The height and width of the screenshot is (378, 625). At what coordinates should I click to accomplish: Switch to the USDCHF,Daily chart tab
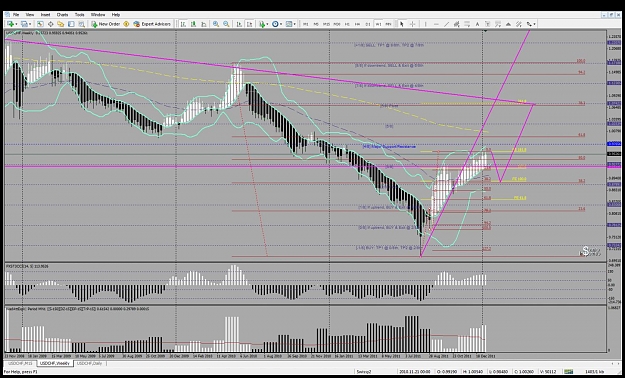tap(90, 363)
